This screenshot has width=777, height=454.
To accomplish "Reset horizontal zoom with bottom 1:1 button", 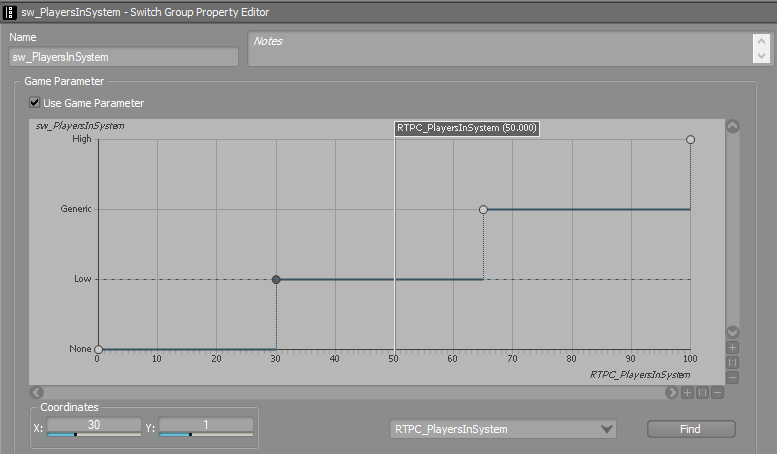I will pyautogui.click(x=702, y=393).
